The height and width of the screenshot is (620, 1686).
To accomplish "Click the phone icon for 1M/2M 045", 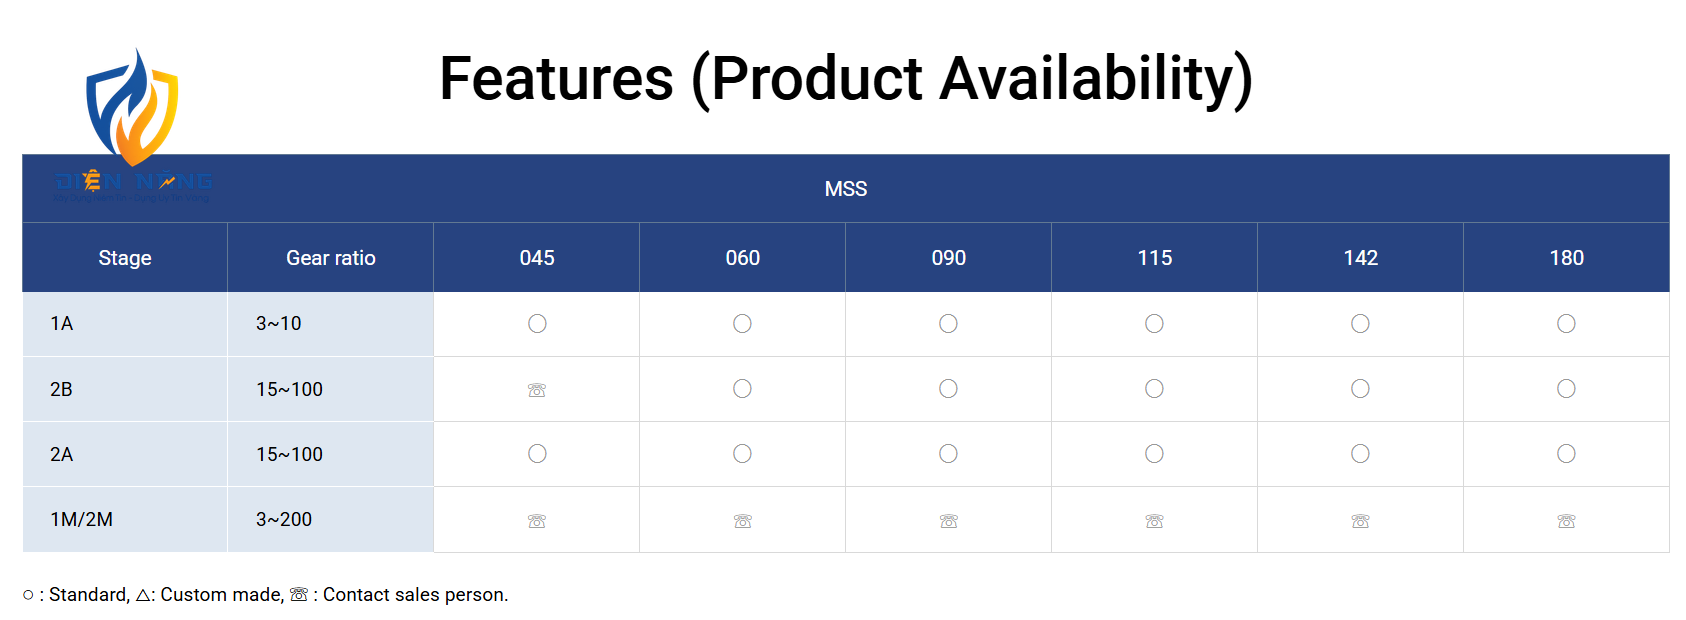I will pos(537,521).
